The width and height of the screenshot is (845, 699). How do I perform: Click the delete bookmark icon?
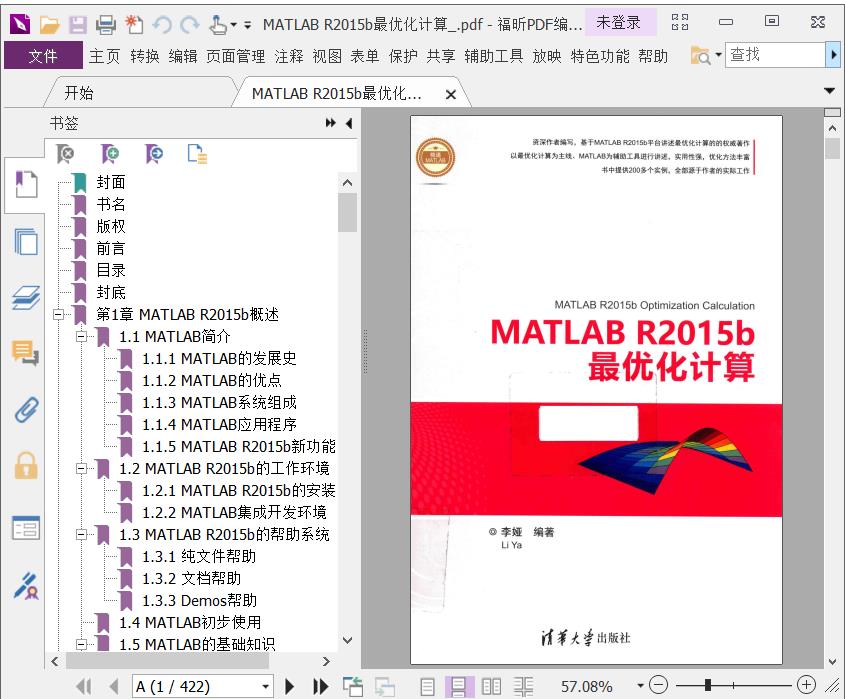tap(65, 154)
